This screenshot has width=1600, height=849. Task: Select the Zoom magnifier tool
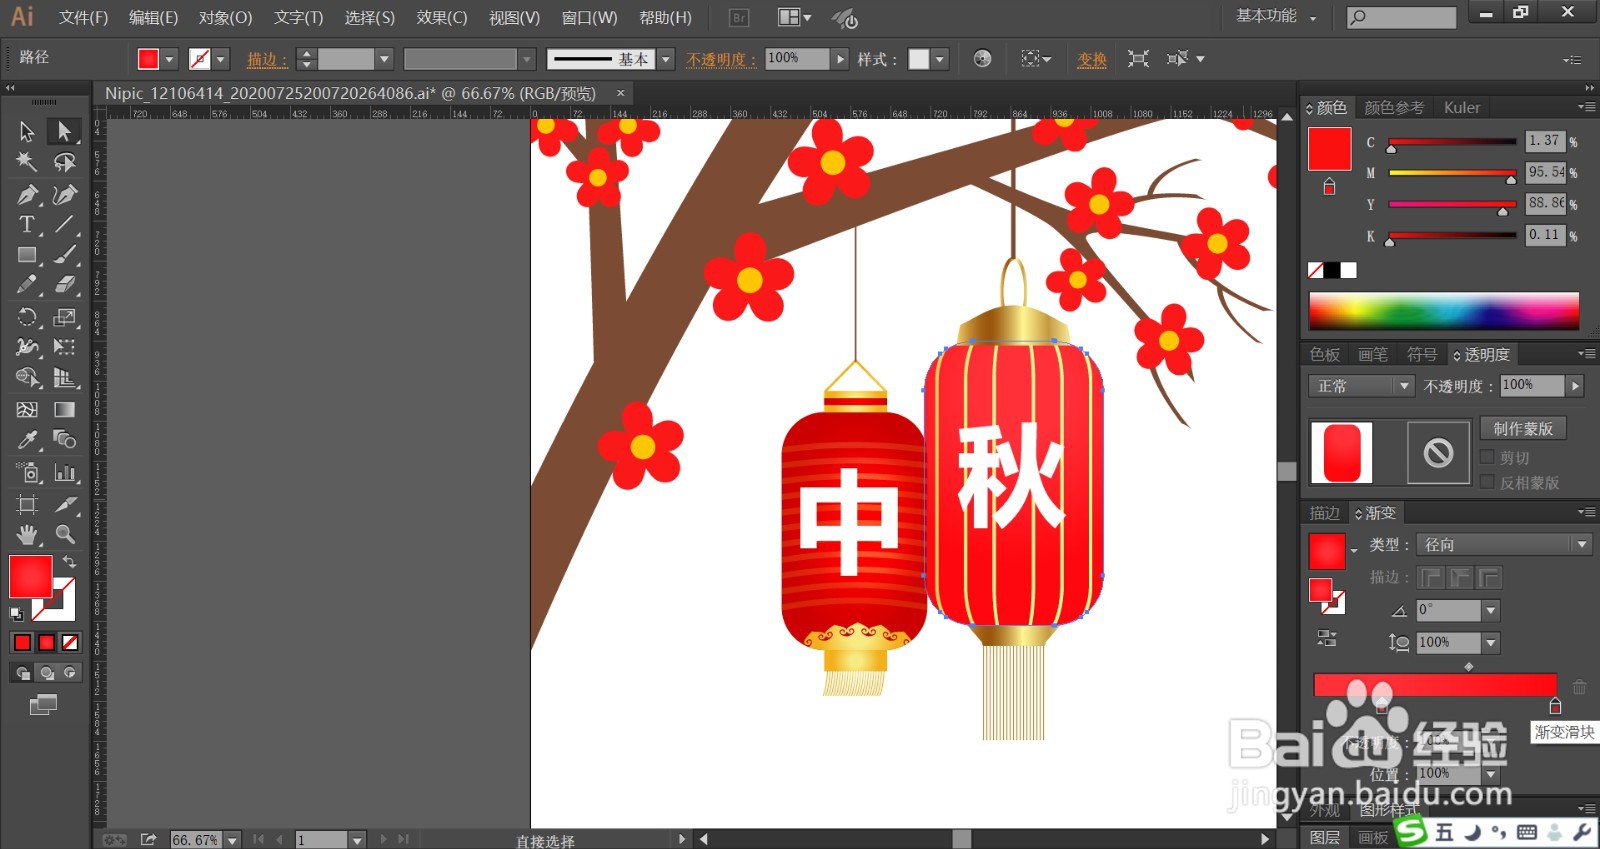(64, 534)
